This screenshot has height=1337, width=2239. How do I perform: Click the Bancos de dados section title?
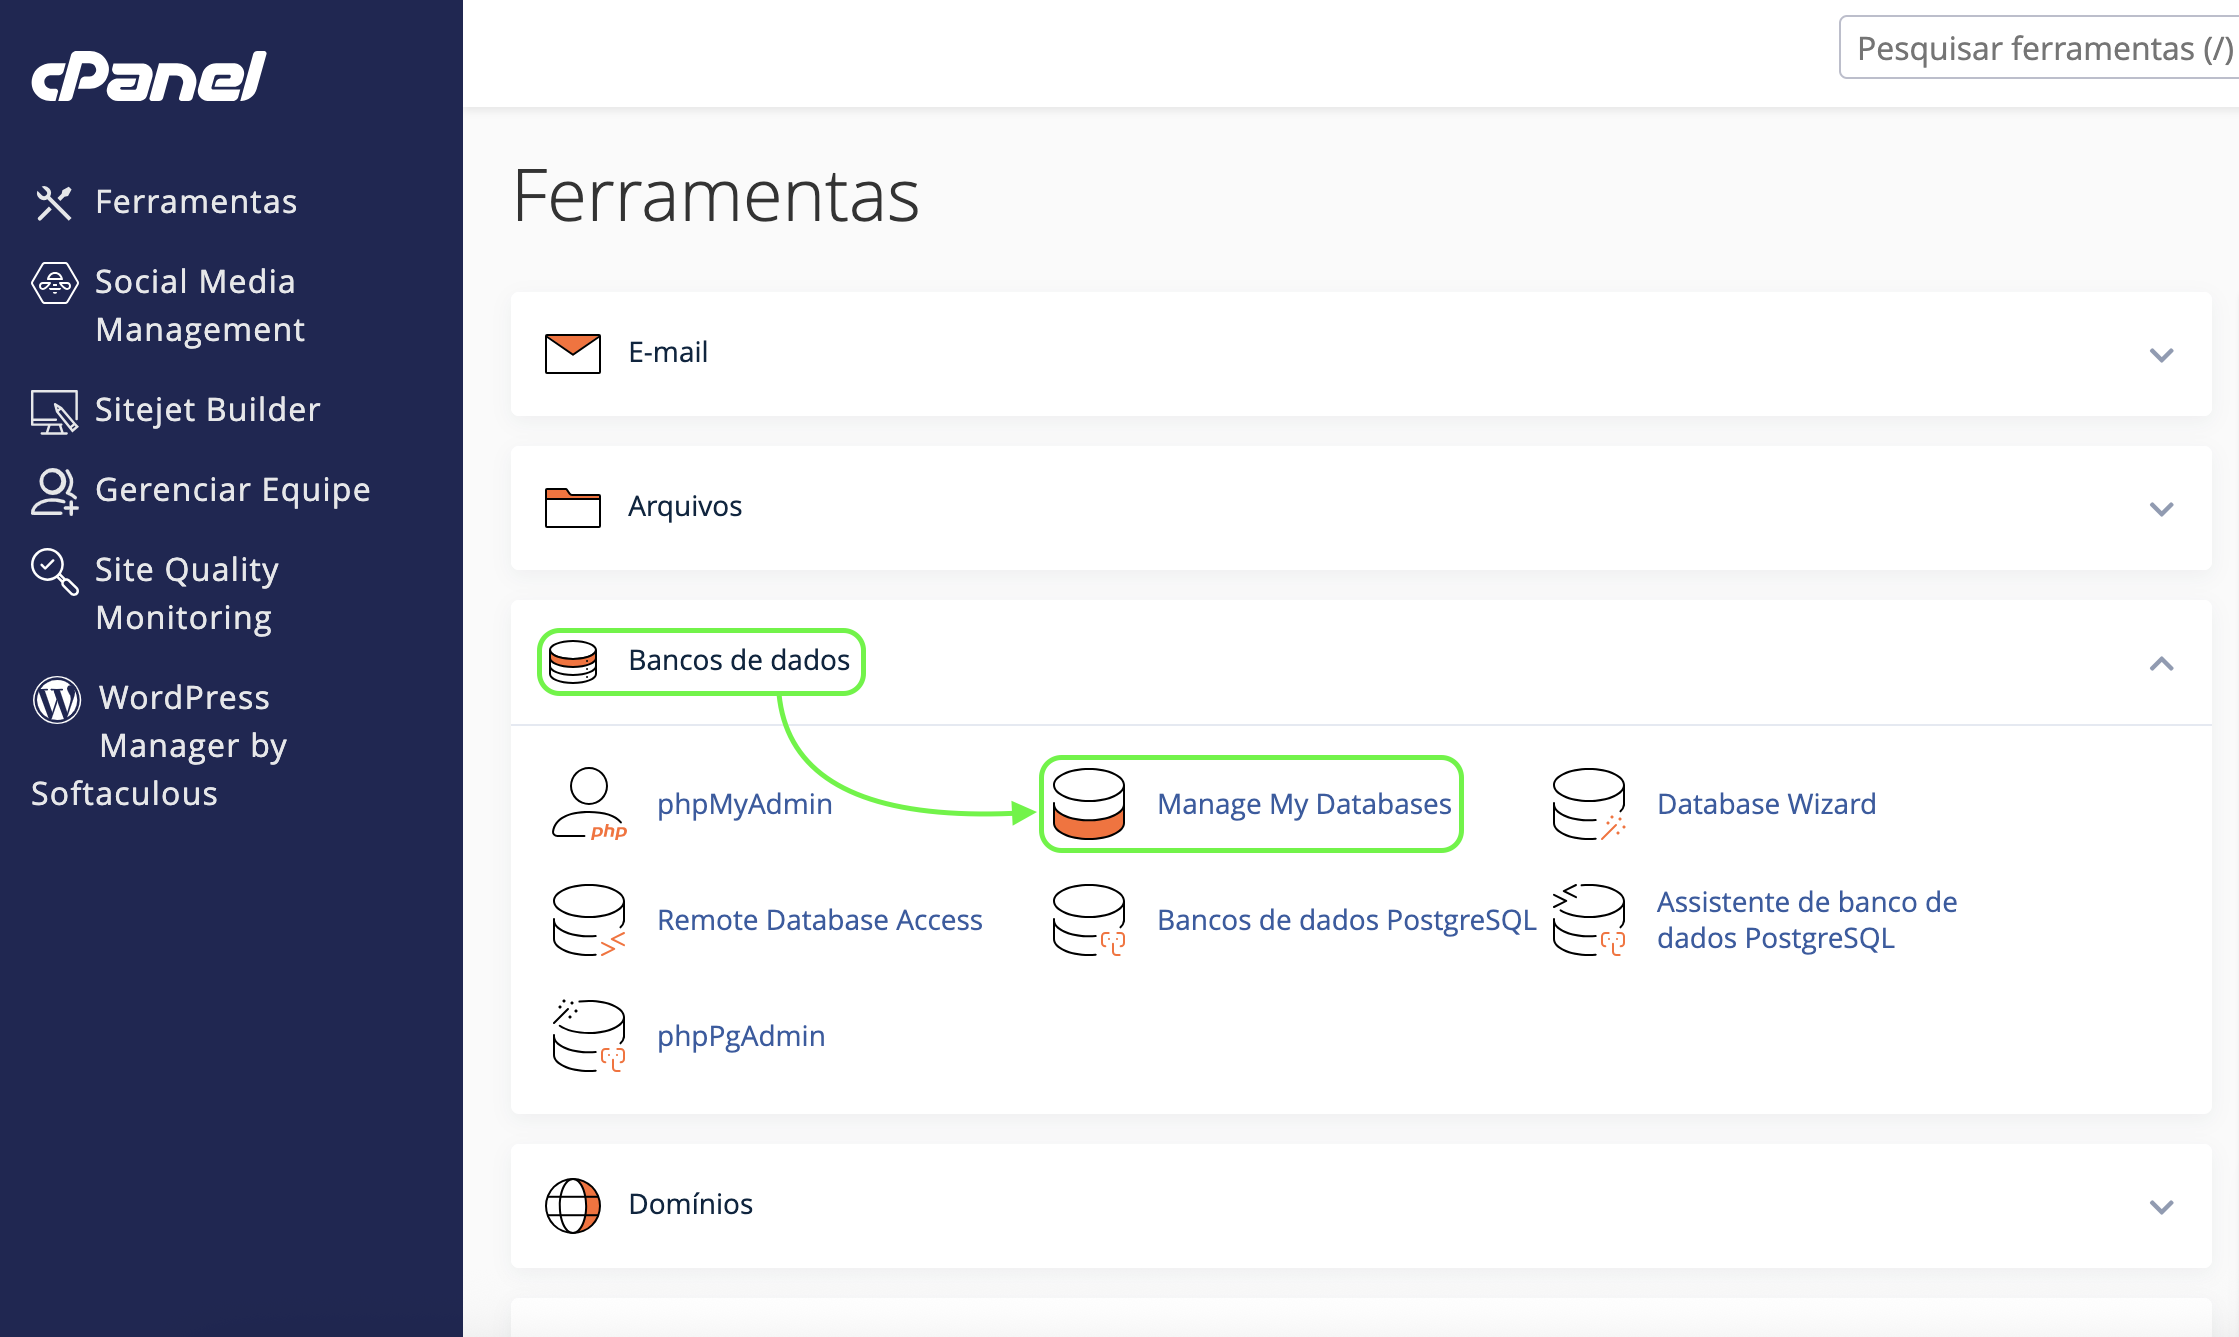(x=739, y=660)
